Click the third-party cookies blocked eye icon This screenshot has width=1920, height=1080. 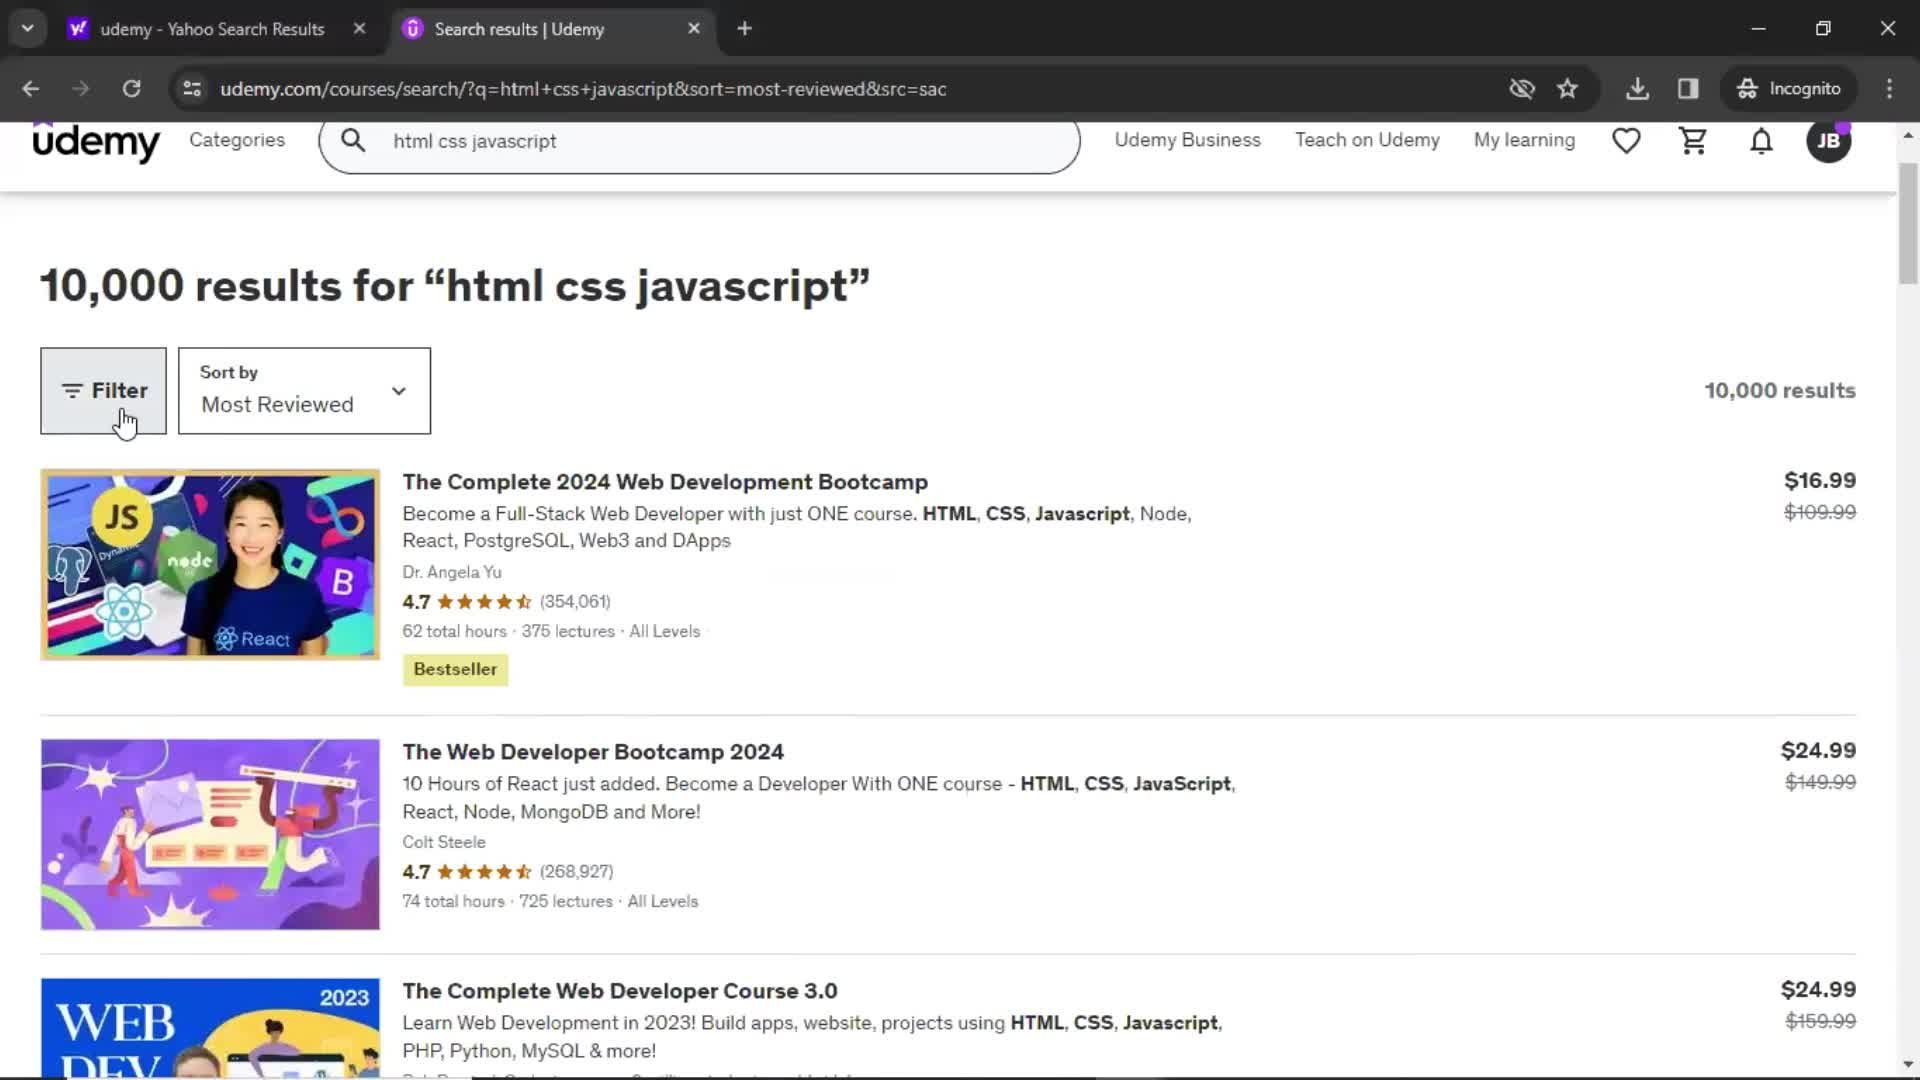point(1522,89)
